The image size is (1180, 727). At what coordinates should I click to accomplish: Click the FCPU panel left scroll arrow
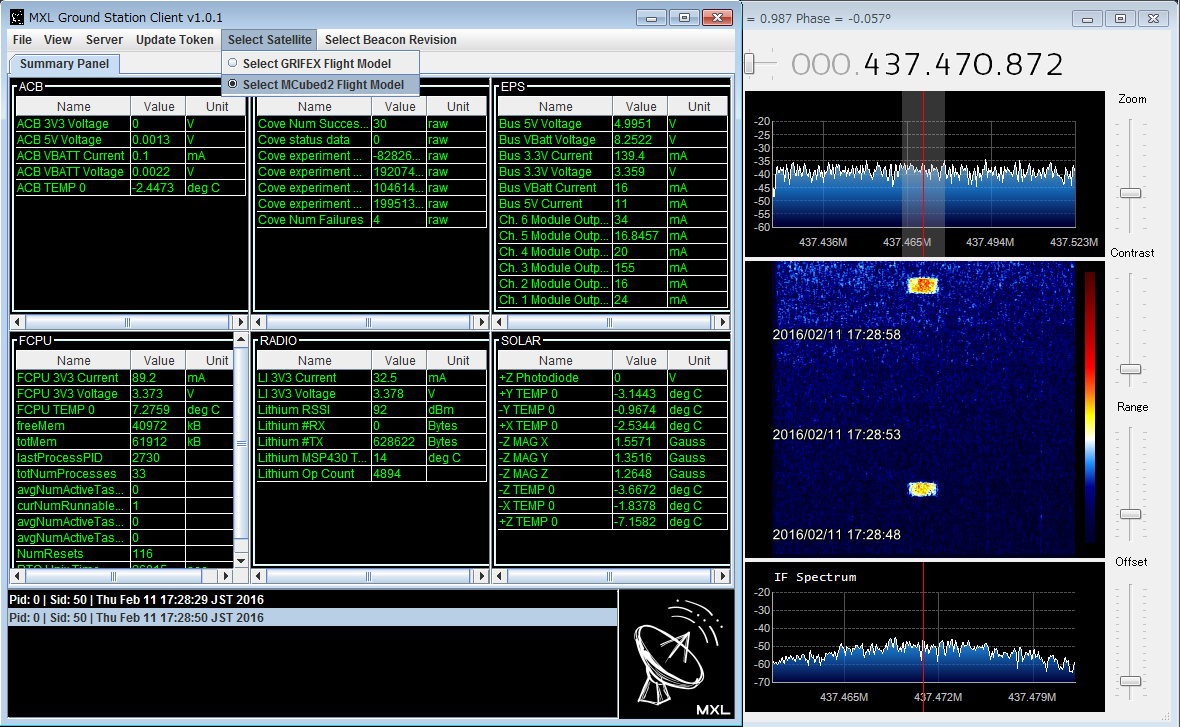tap(18, 576)
